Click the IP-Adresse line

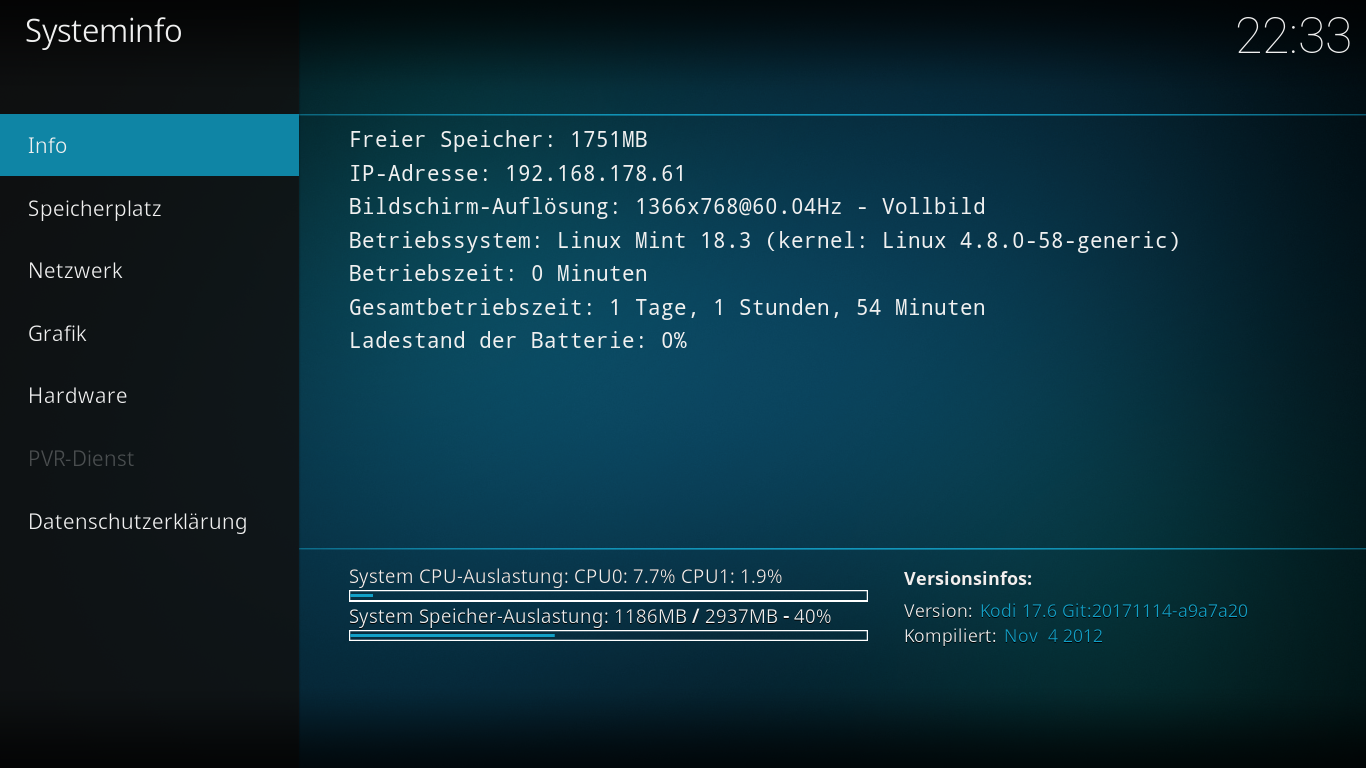(517, 173)
